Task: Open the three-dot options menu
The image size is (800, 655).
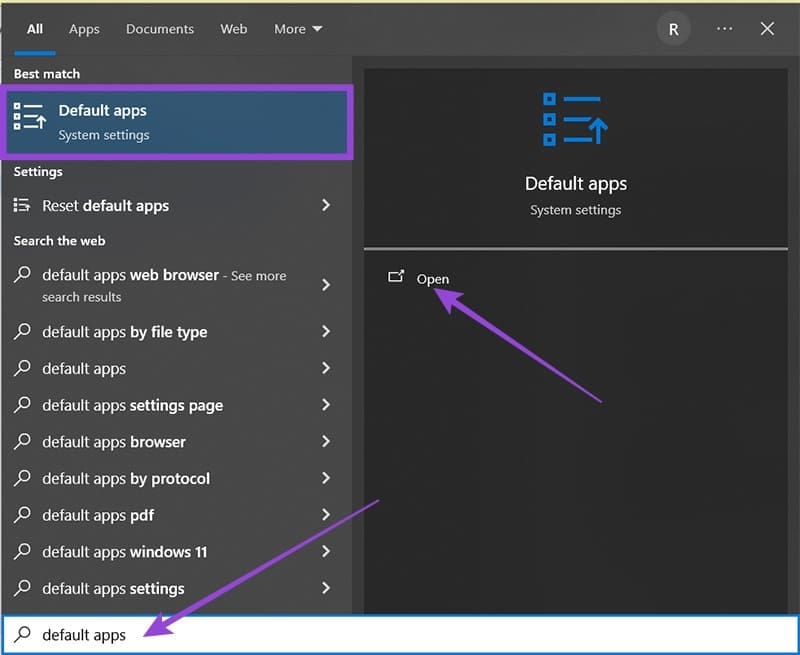Action: coord(724,29)
